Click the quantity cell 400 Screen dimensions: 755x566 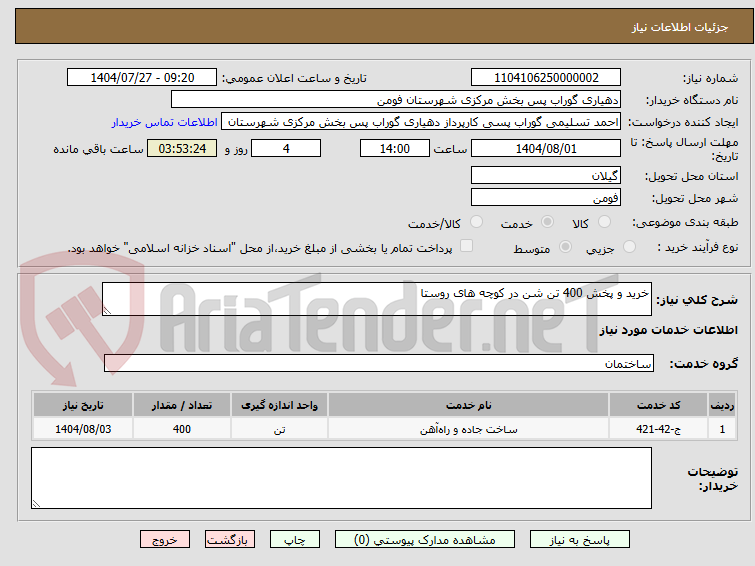(x=182, y=429)
